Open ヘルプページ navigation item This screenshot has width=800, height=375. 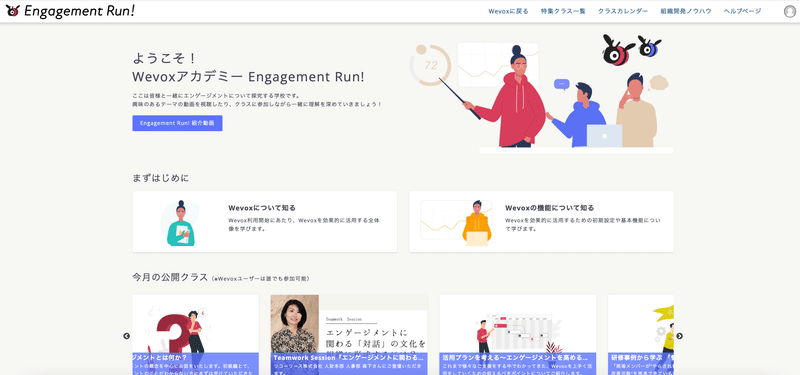(742, 11)
